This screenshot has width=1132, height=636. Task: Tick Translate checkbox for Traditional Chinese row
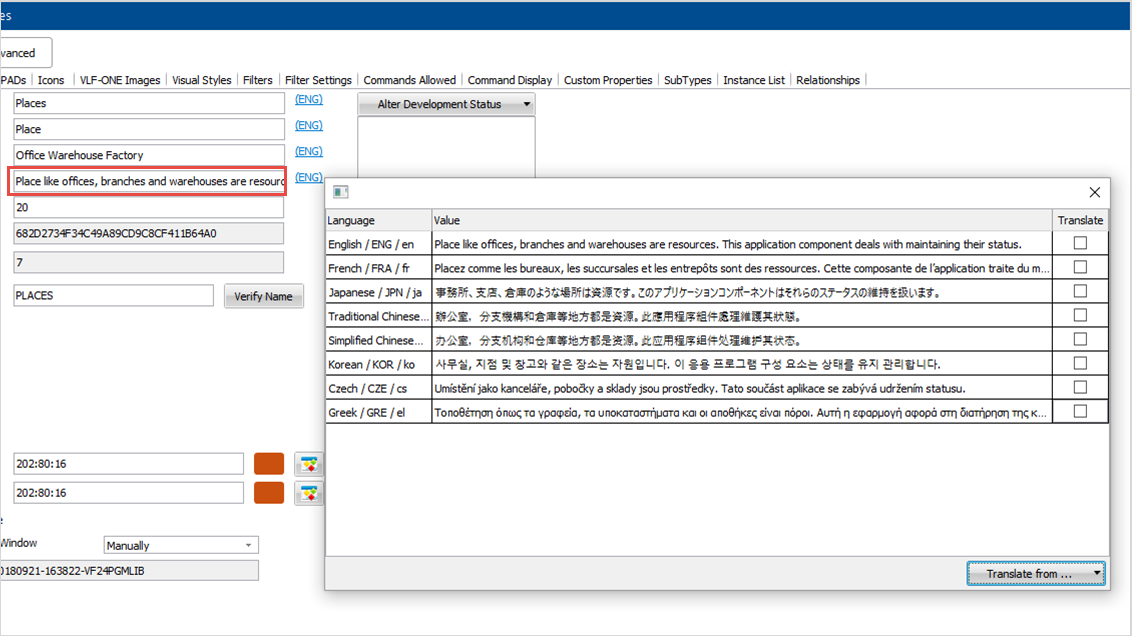[x=1080, y=315]
